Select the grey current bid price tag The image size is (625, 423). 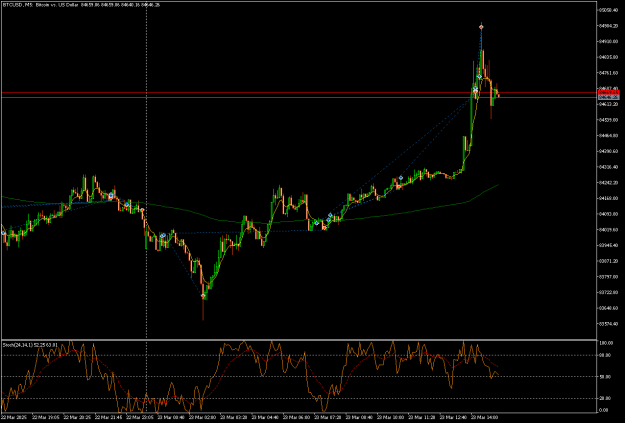tap(609, 97)
